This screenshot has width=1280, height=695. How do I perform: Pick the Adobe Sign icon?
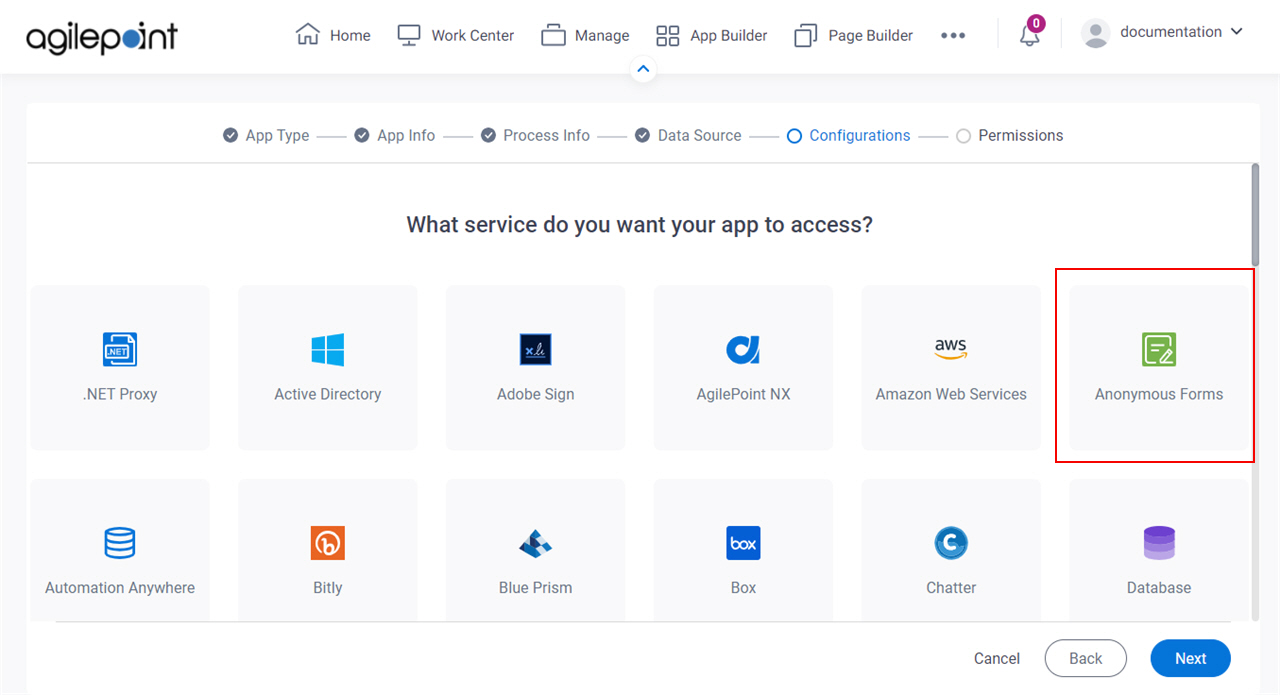536,350
